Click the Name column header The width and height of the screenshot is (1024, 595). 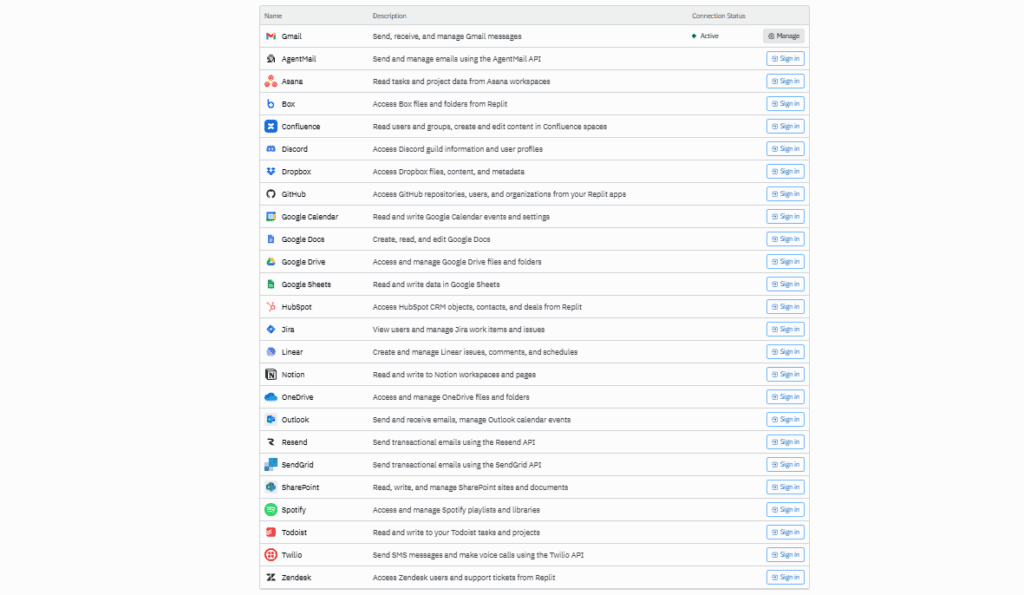(x=273, y=16)
